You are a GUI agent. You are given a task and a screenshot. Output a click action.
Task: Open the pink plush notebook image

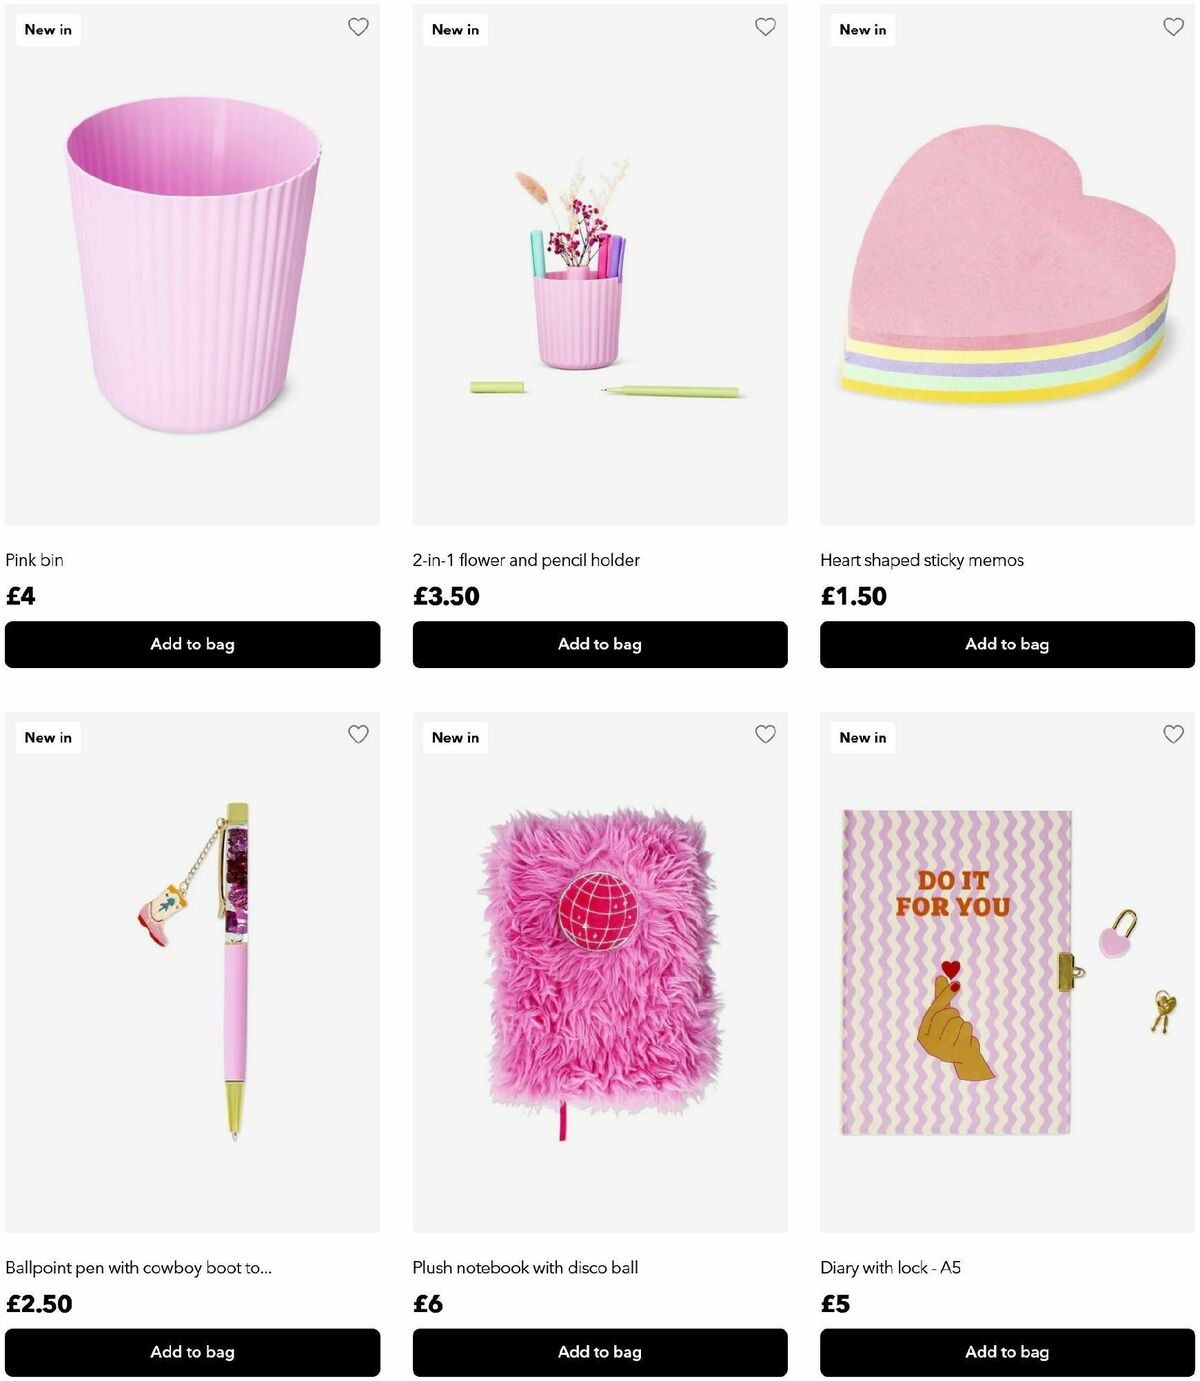pos(600,972)
